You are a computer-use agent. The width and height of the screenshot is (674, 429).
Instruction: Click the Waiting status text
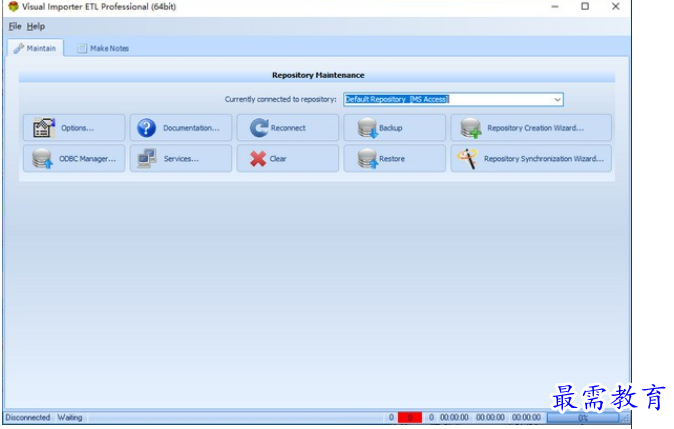(70, 417)
